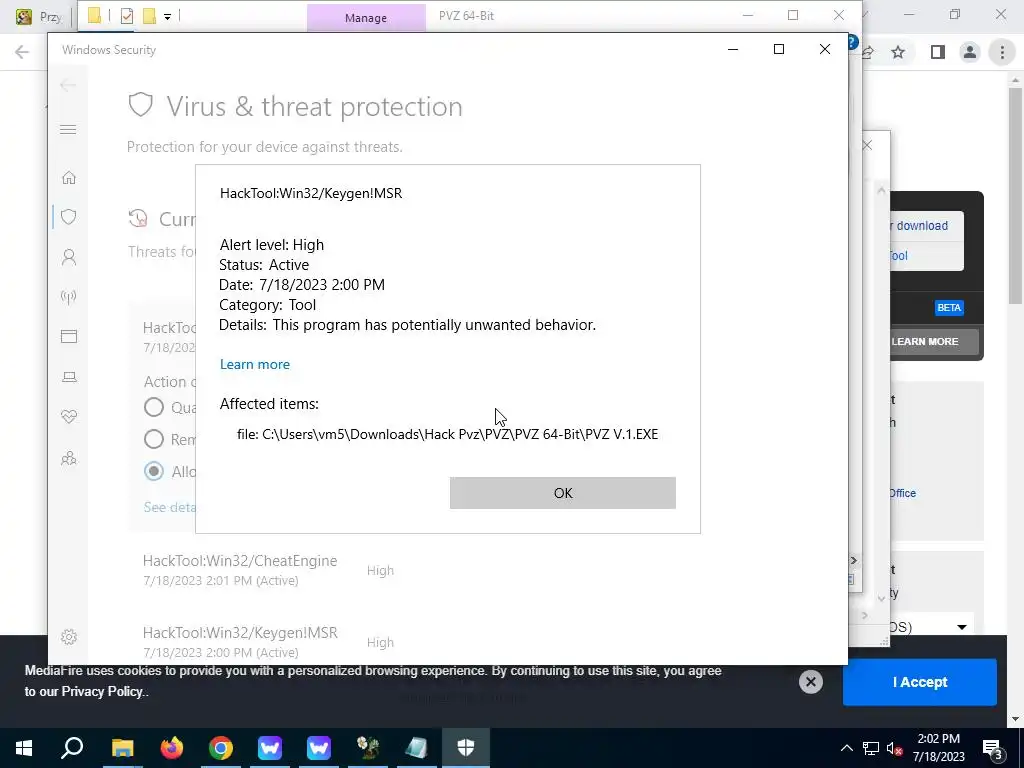Dismiss the MediaFire cookie banner with X
This screenshot has height=768, width=1024.
pyautogui.click(x=810, y=682)
